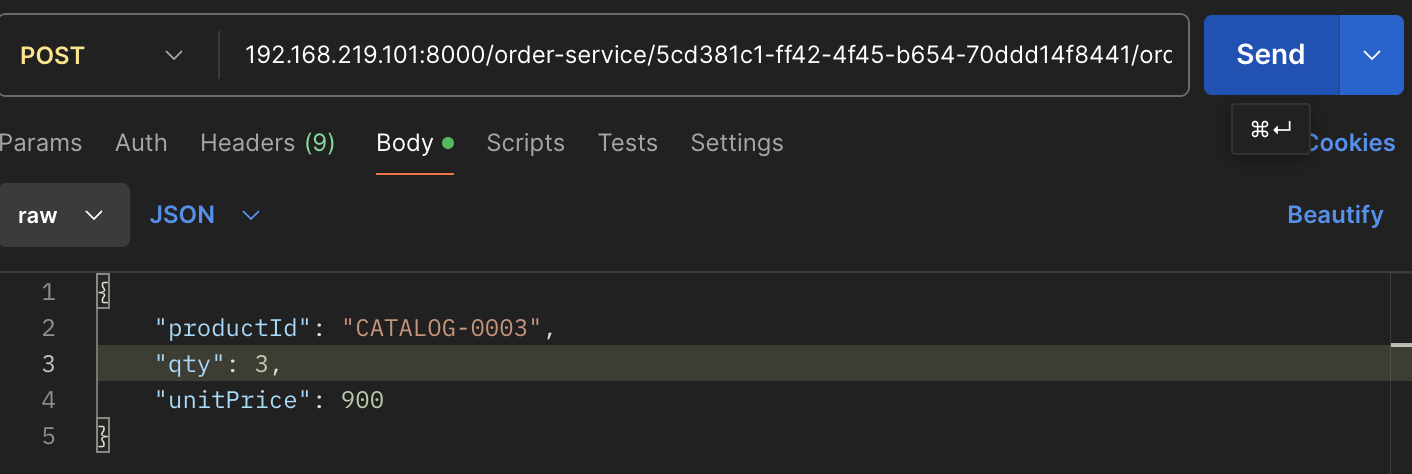Viewport: 1412px width, 474px height.
Task: Switch to the Params tab
Action: pyautogui.click(x=40, y=143)
